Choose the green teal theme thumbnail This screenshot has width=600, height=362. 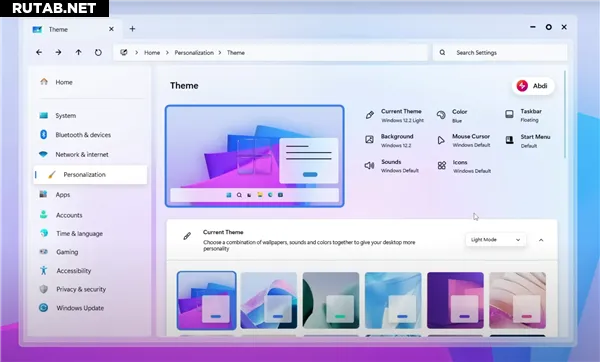click(331, 300)
